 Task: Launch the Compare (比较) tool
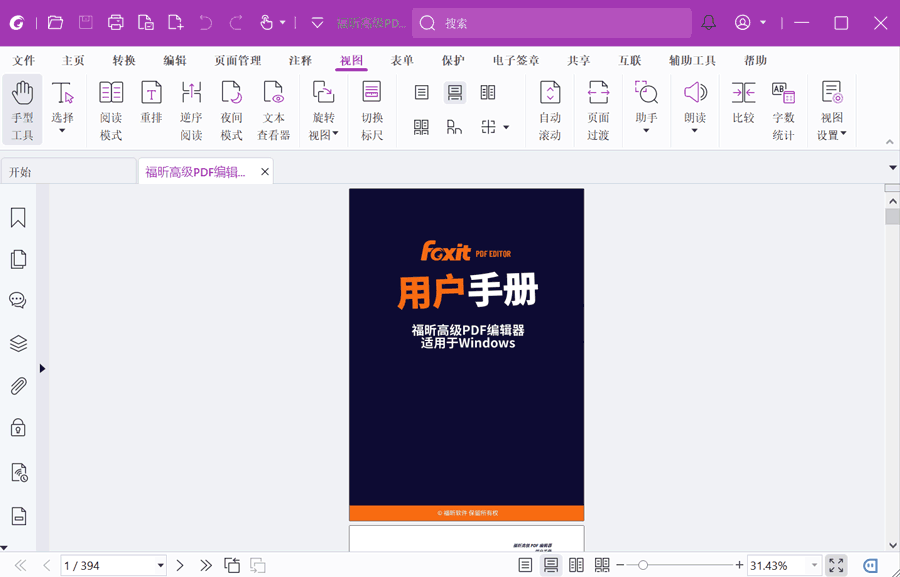pos(743,103)
